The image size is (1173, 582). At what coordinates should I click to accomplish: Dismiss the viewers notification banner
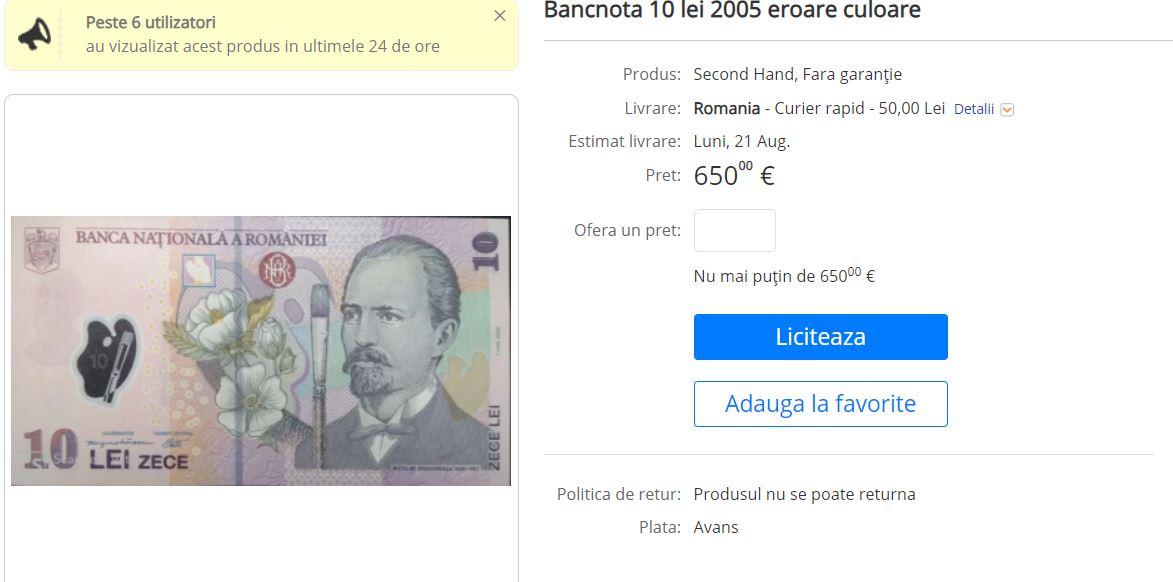tap(500, 16)
